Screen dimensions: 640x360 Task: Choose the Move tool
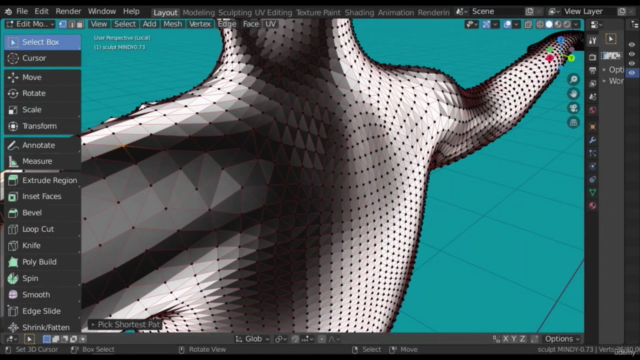click(x=42, y=77)
